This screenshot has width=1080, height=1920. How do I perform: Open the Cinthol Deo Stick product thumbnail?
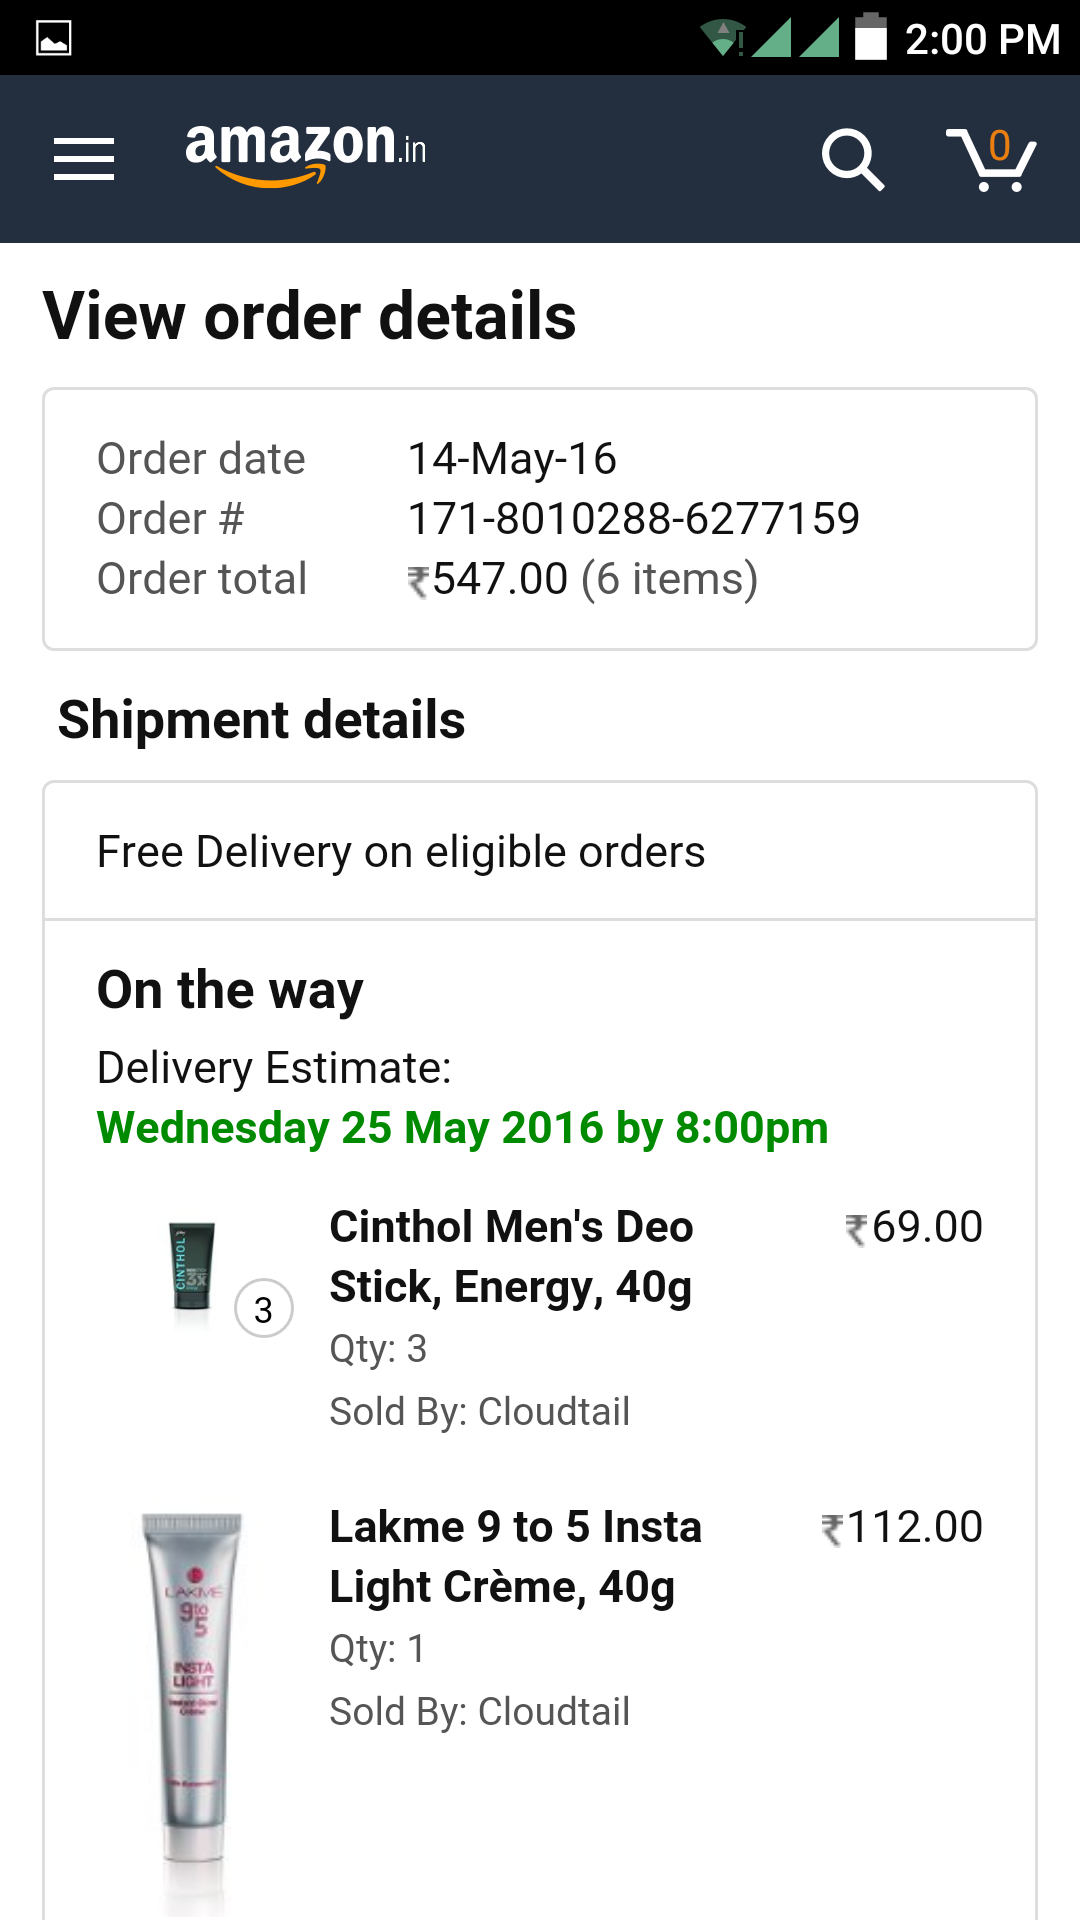192,1266
